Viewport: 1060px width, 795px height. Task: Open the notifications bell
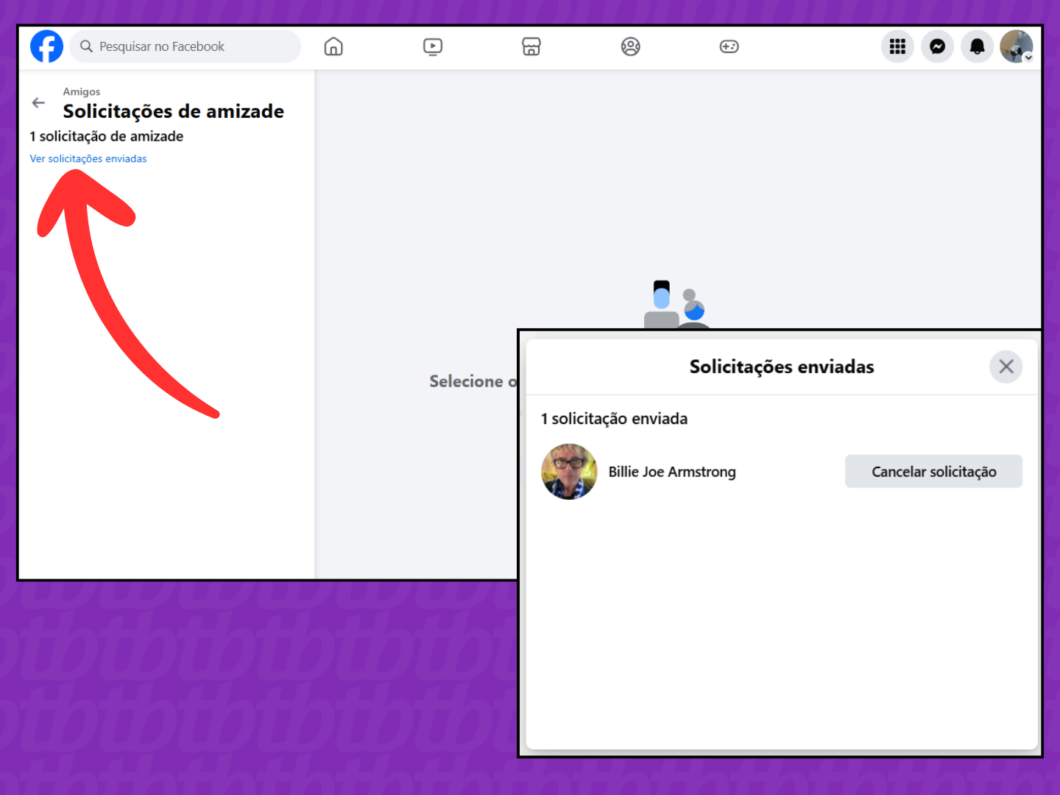pyautogui.click(x=977, y=46)
